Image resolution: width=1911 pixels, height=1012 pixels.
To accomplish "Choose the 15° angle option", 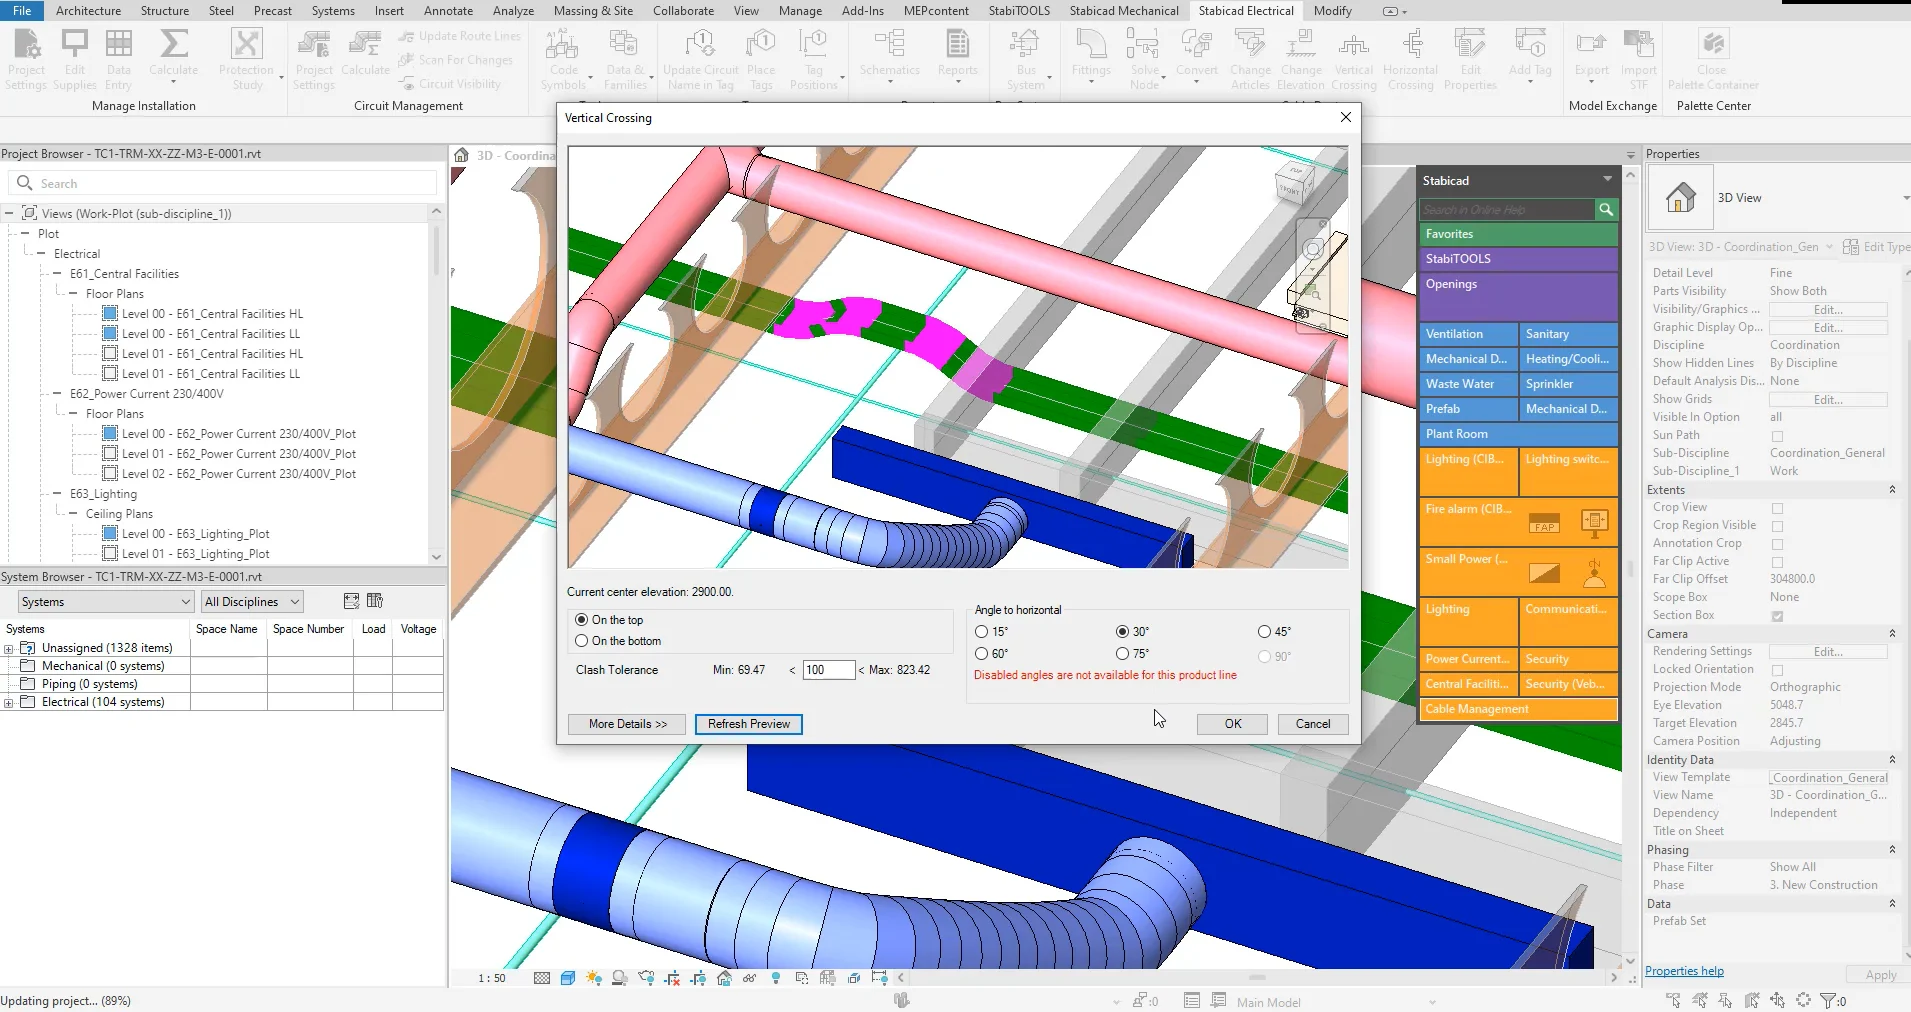I will point(981,632).
